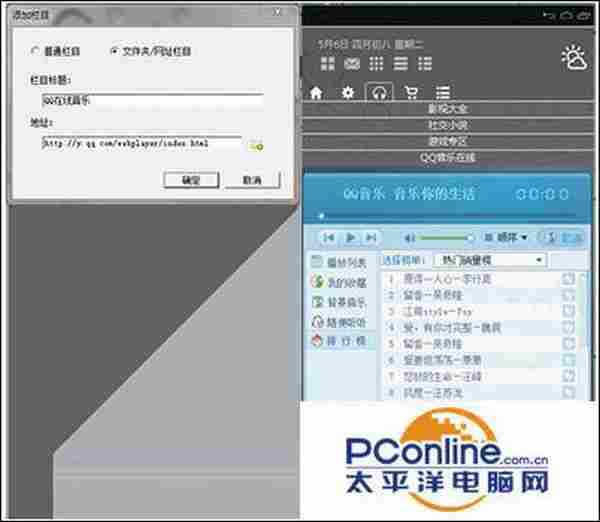Click the folder browse icon beside address field
The height and width of the screenshot is (522, 600).
pos(256,144)
